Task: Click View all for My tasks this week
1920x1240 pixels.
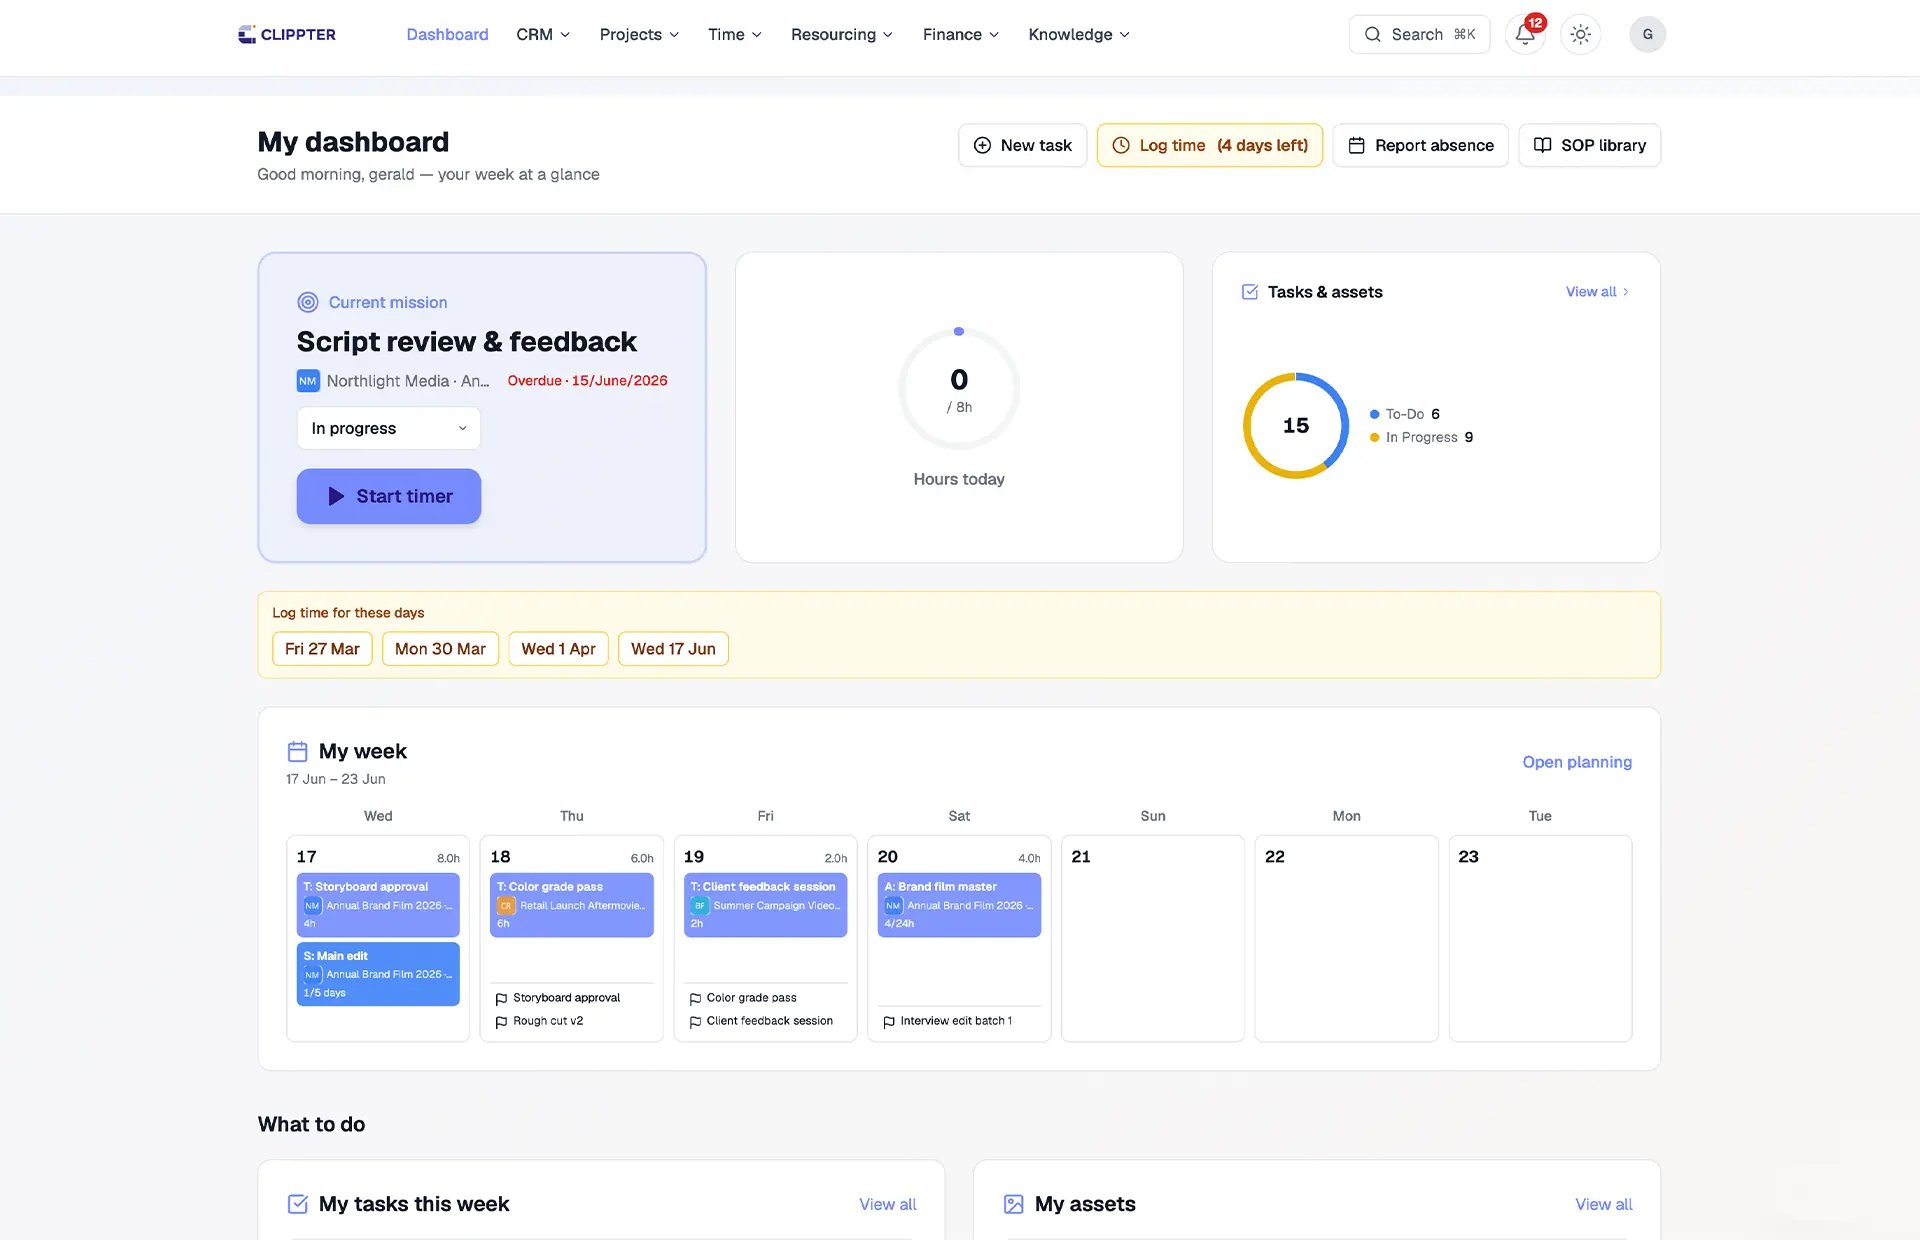Action: (x=887, y=1204)
